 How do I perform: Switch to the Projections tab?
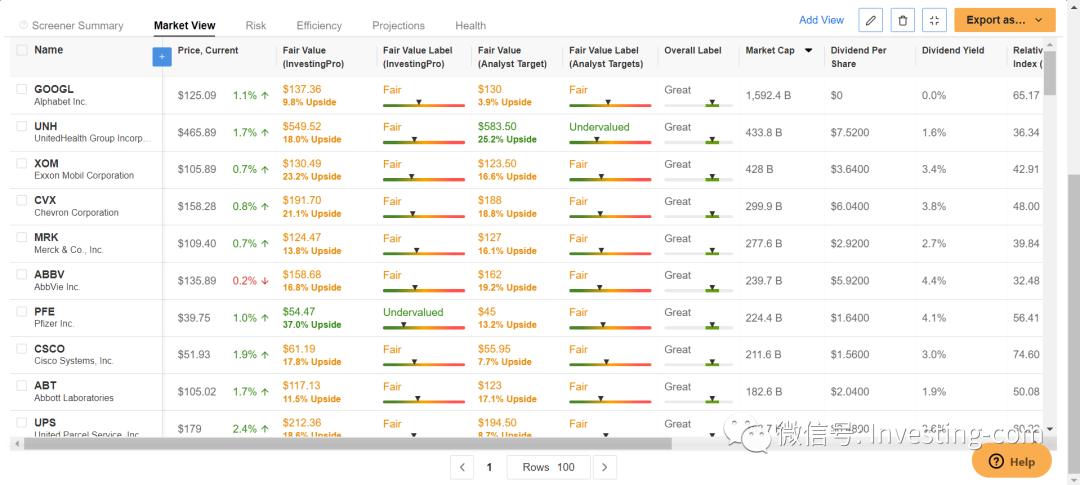[398, 25]
